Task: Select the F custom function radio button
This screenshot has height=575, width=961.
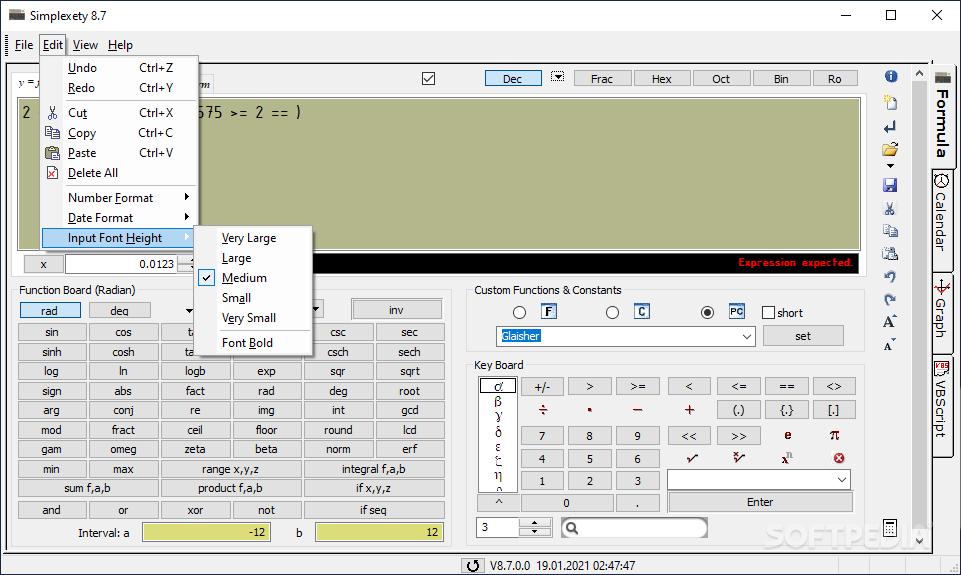Action: point(519,313)
